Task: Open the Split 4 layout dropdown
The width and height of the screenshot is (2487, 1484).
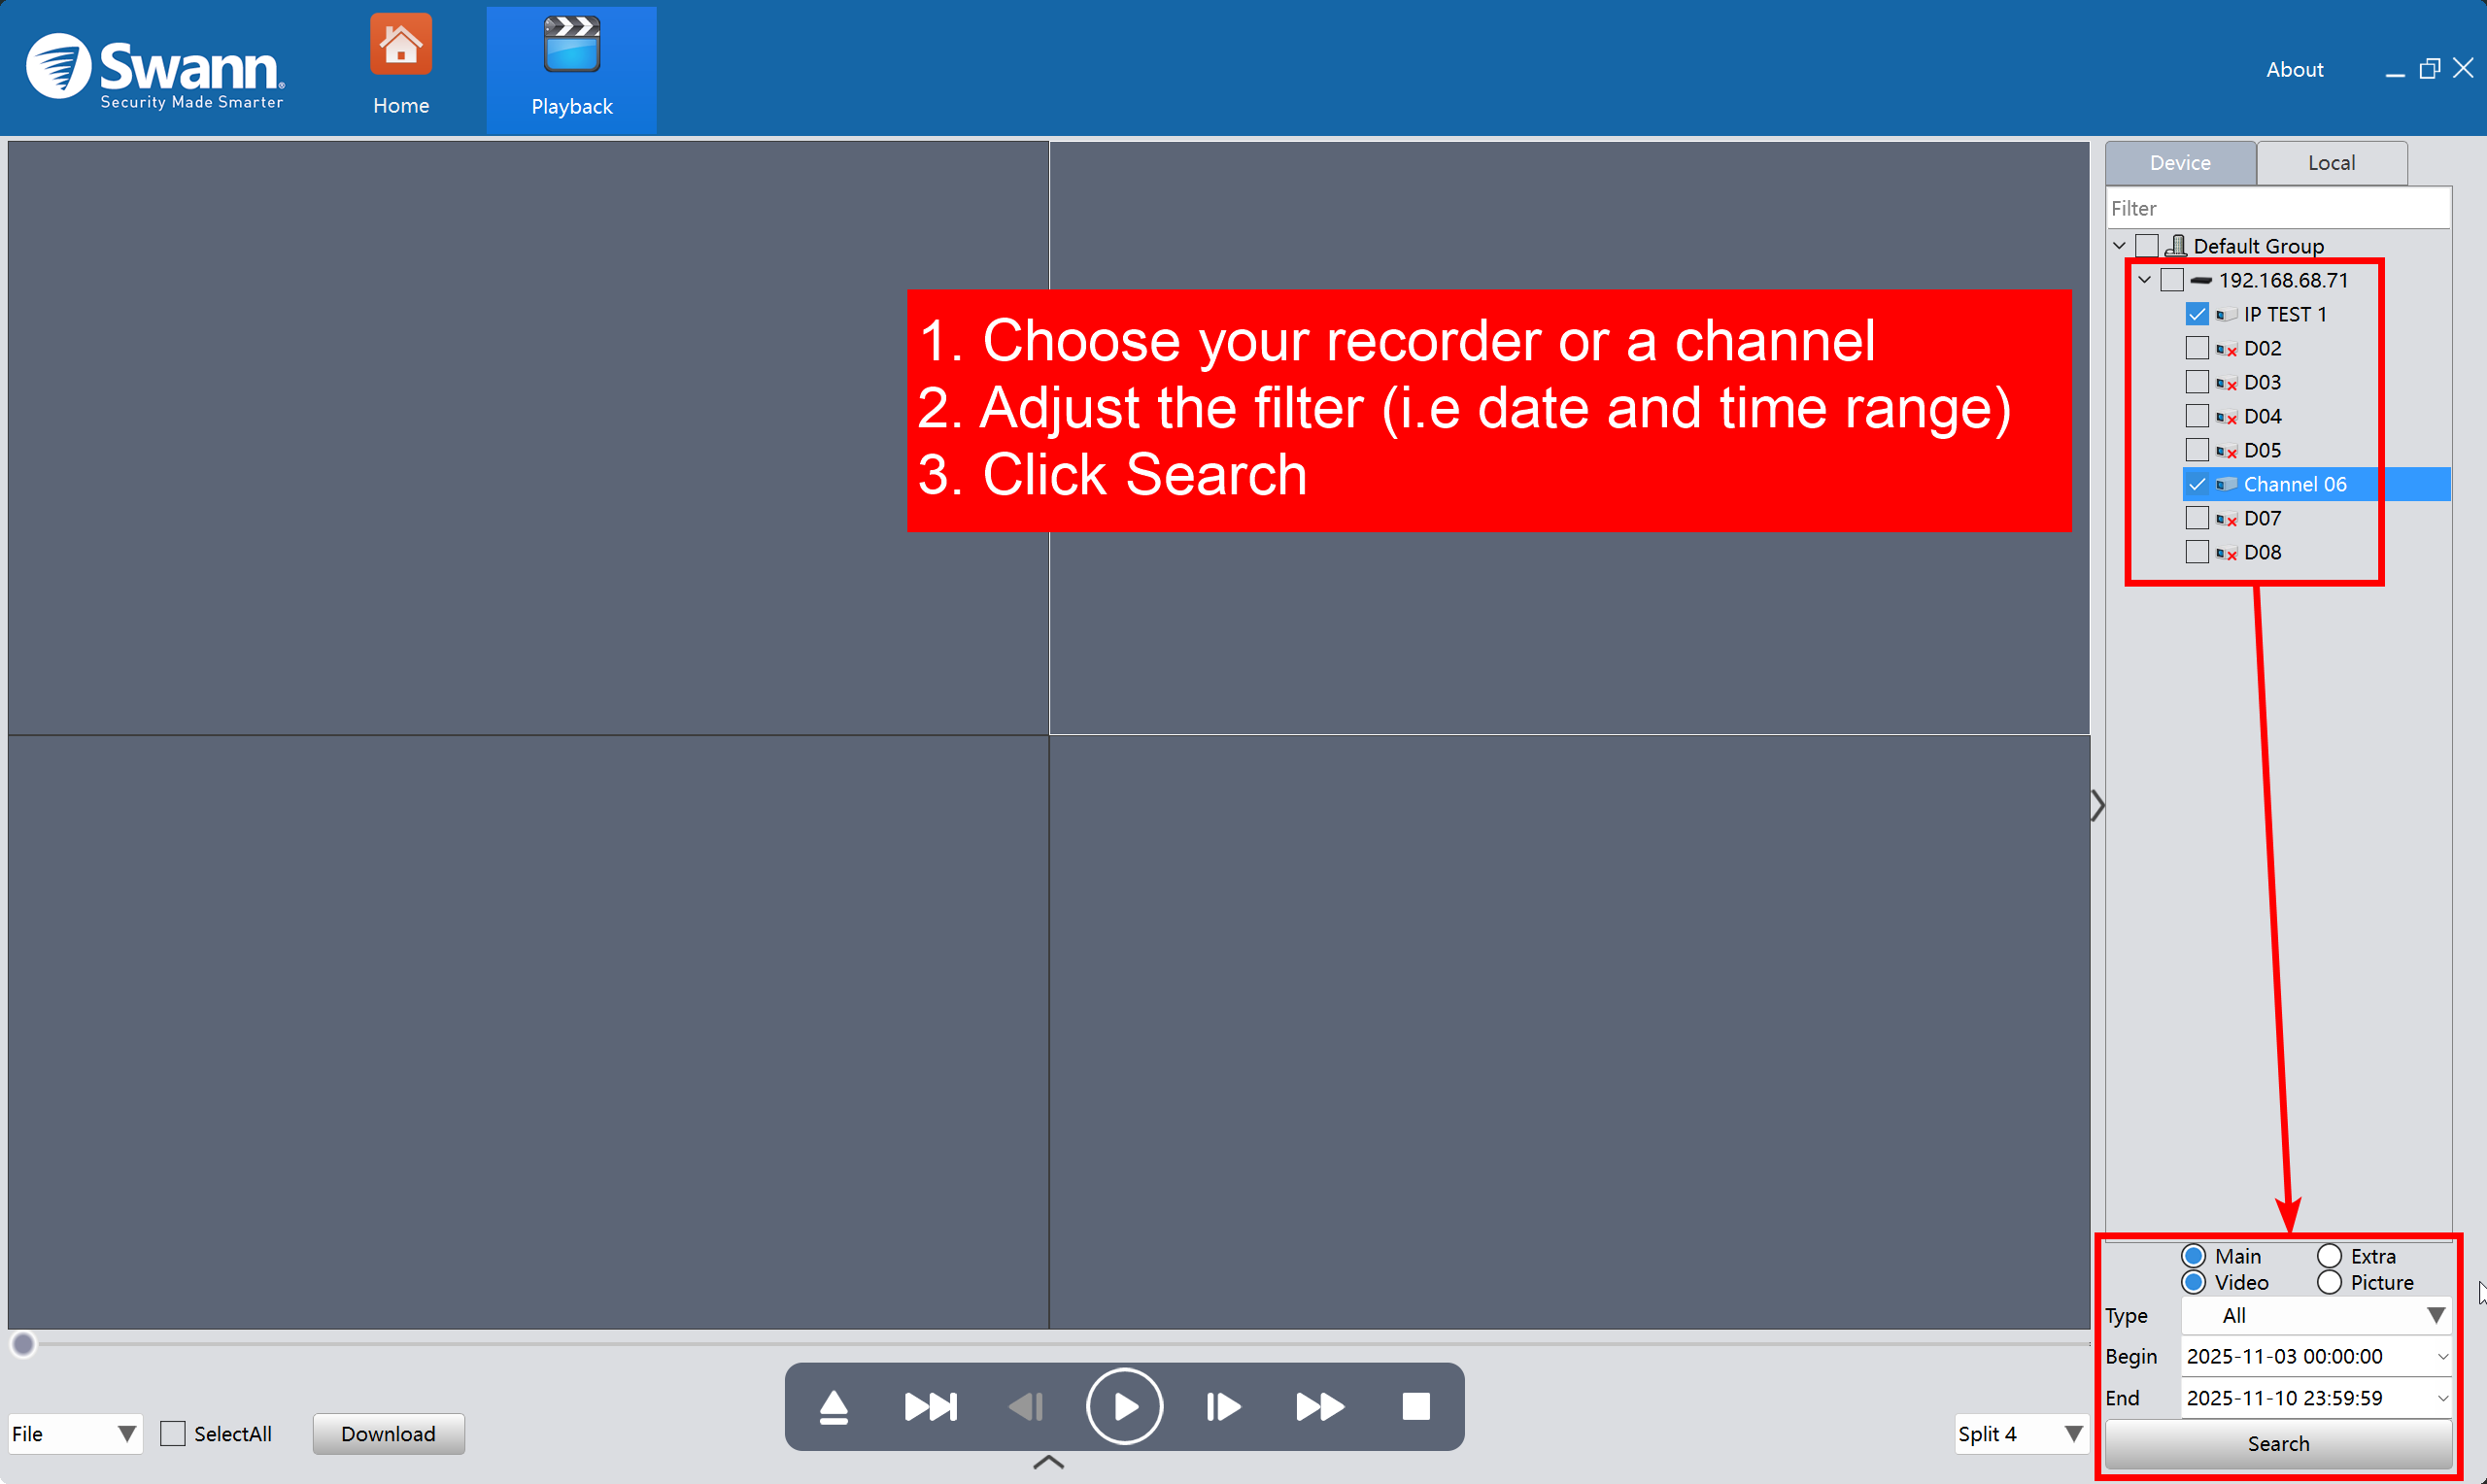Action: (2020, 1434)
